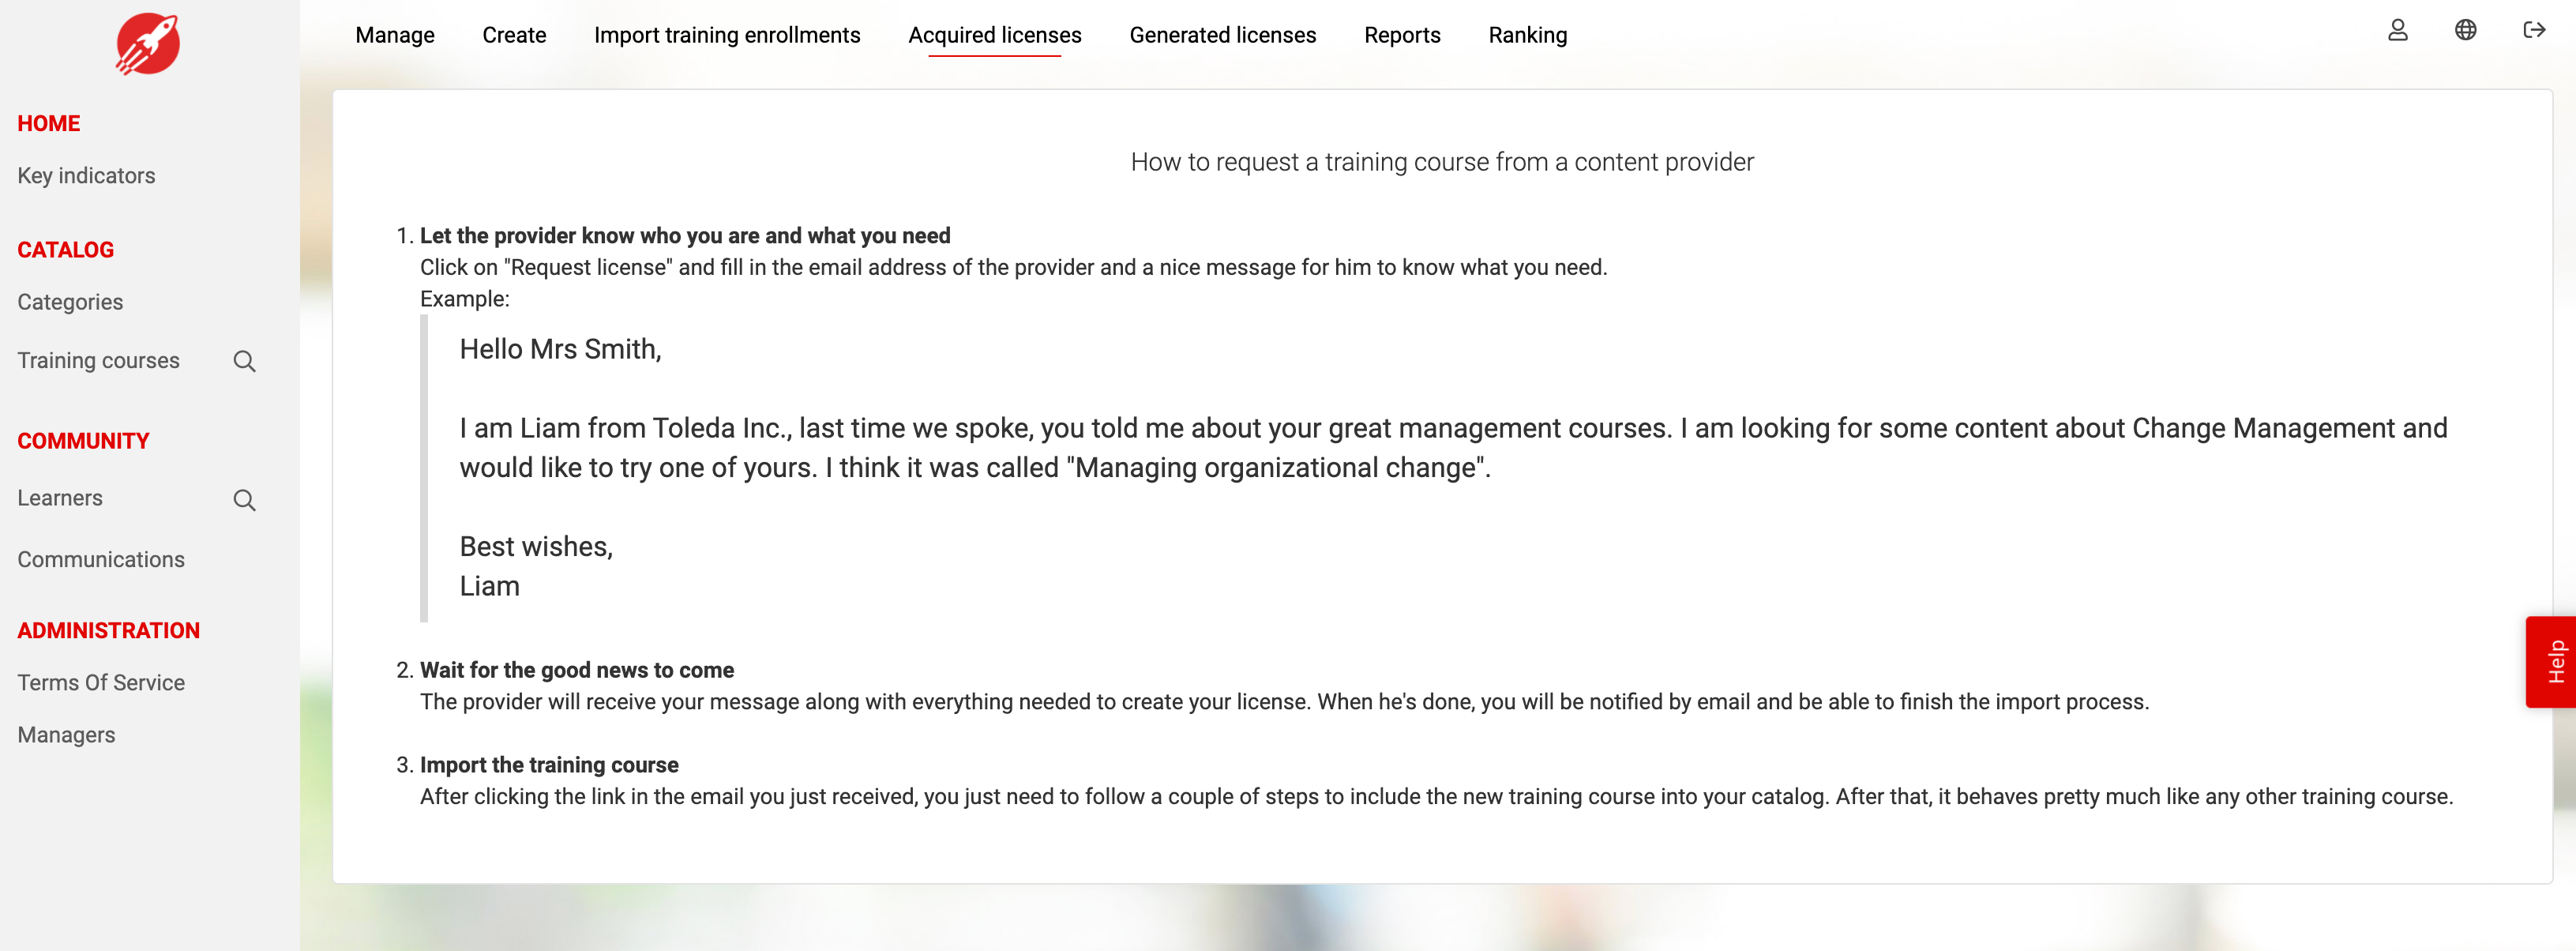Open the Ranking tab
Viewport: 2576px width, 951px height.
tap(1528, 35)
